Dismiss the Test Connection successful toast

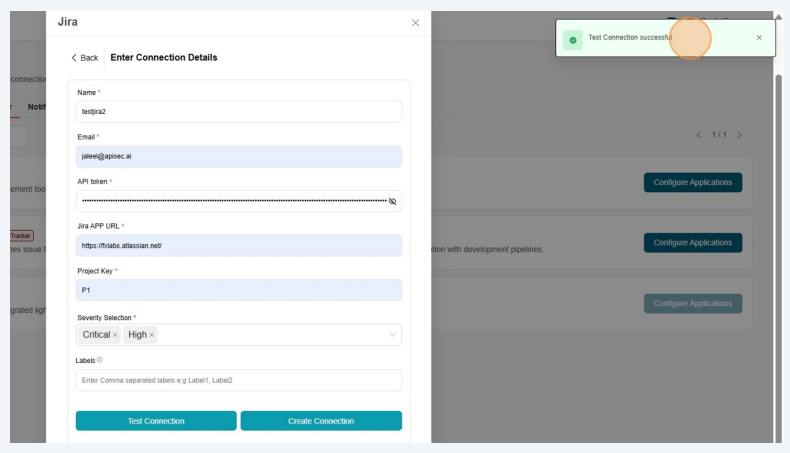click(x=759, y=38)
